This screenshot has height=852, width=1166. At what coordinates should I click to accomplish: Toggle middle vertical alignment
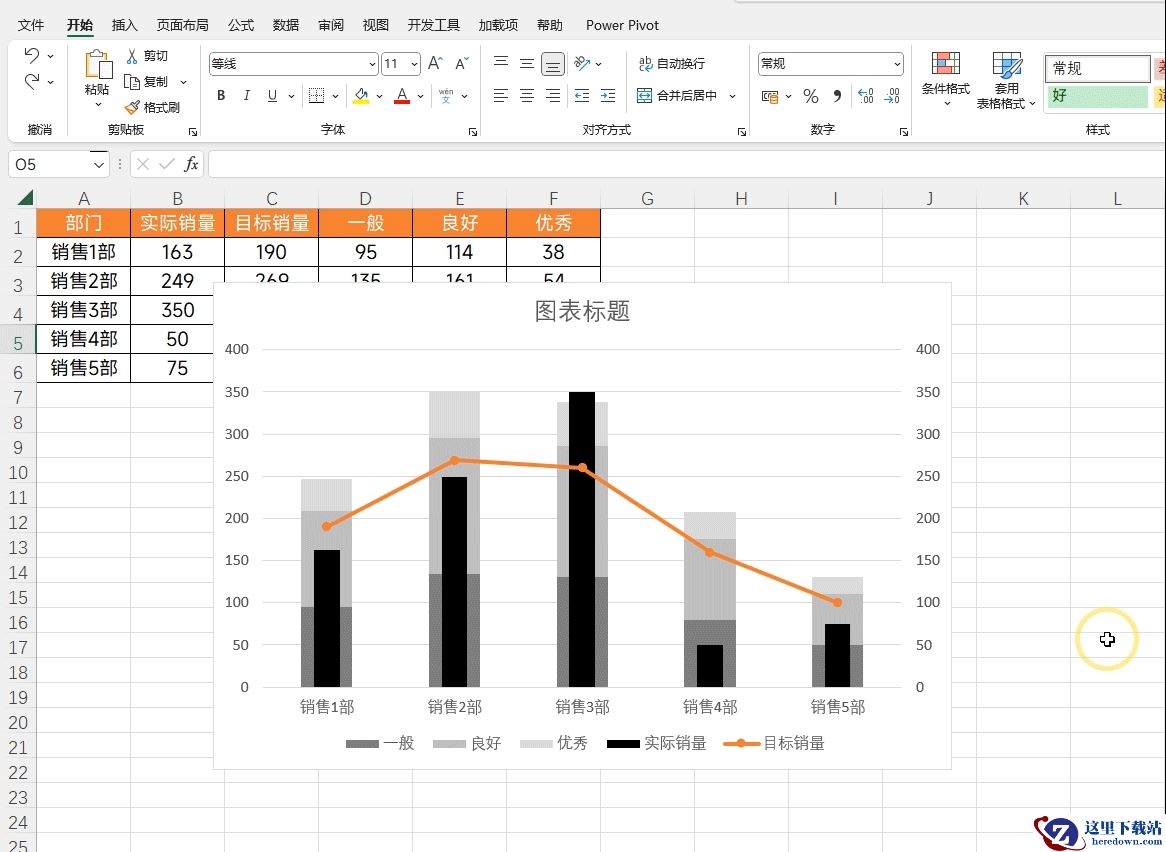coord(526,63)
